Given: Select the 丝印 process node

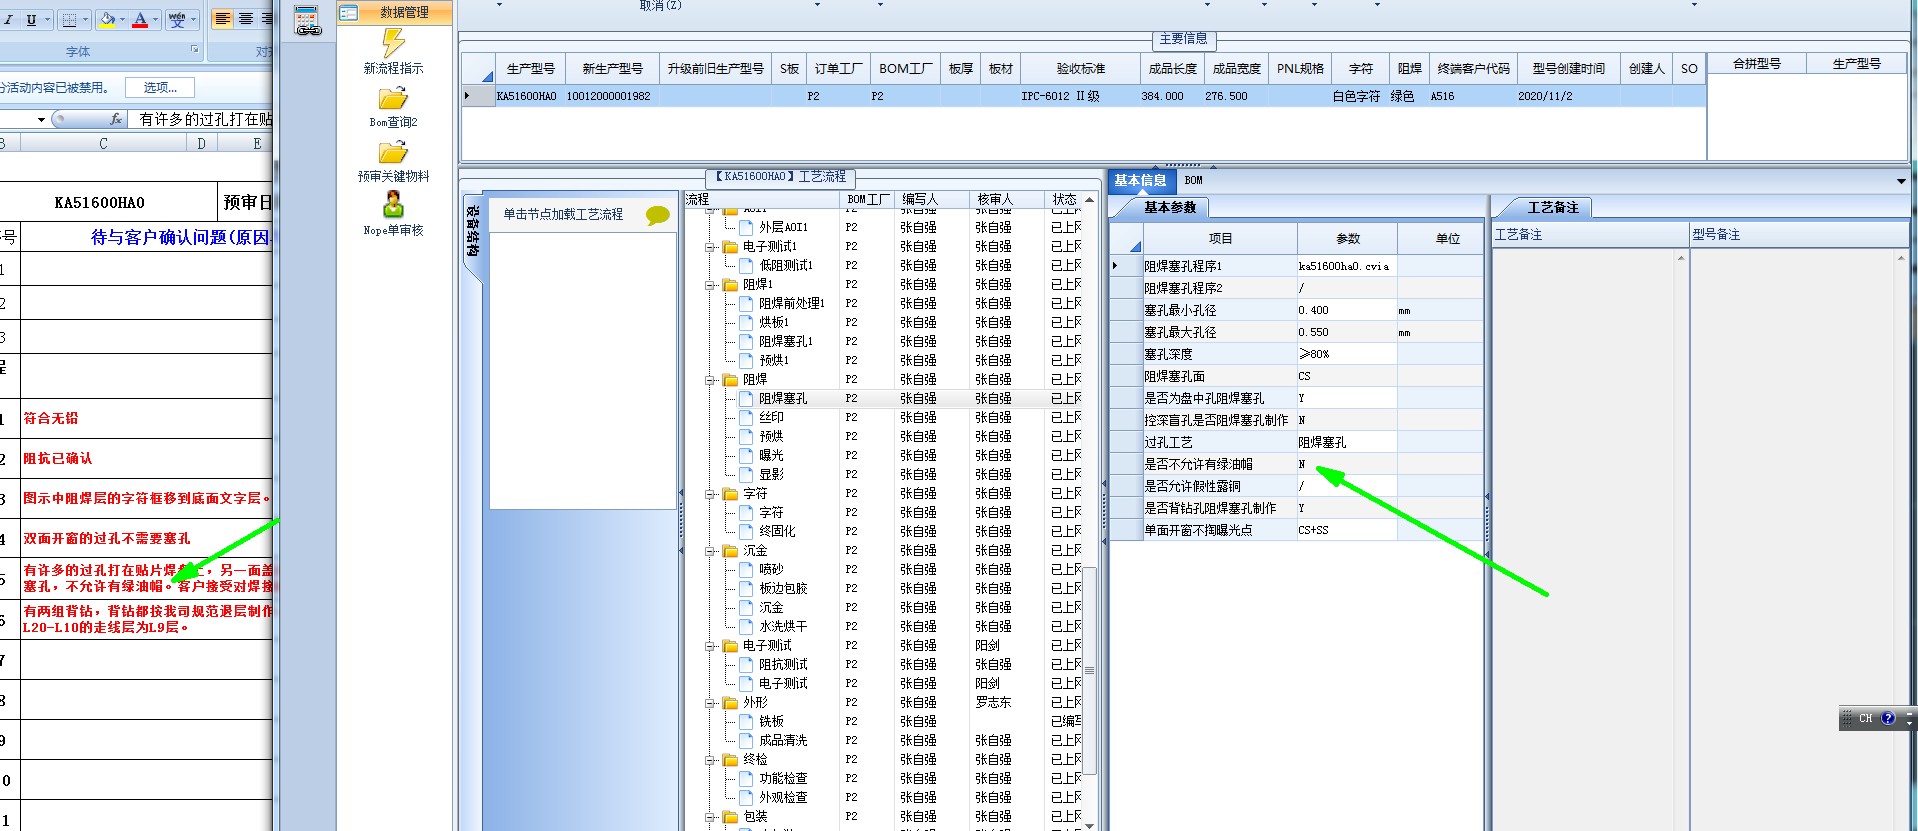Looking at the screenshot, I should (771, 417).
